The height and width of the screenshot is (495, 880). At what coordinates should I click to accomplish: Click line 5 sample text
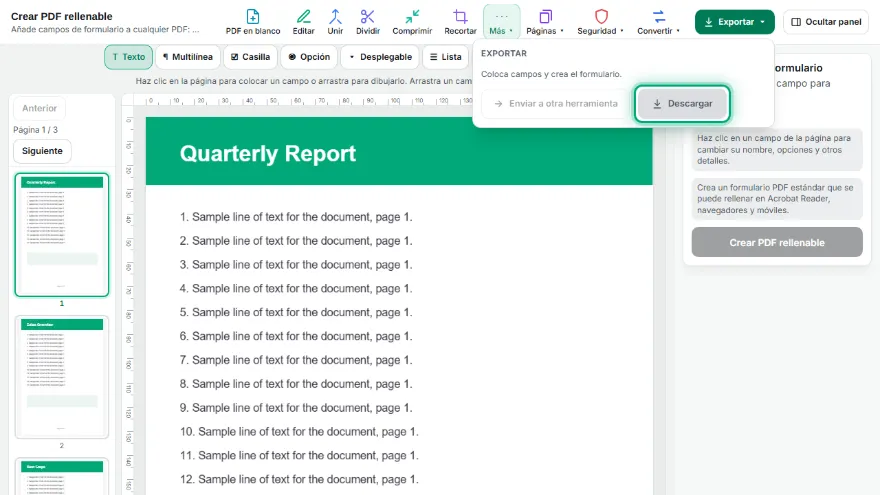coord(296,312)
